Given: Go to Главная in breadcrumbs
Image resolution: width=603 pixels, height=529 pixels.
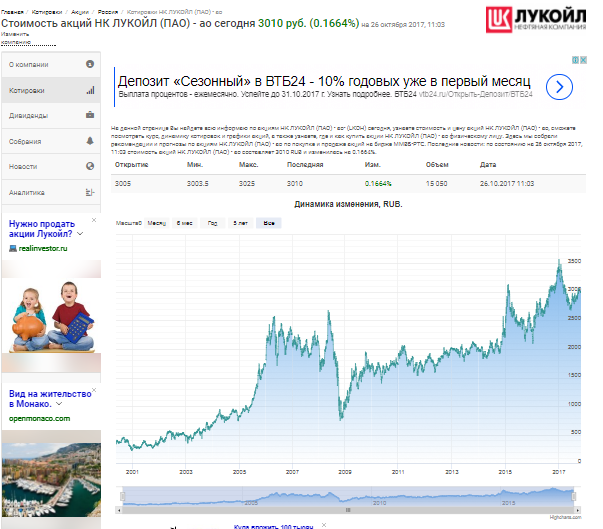Looking at the screenshot, I should (12, 12).
